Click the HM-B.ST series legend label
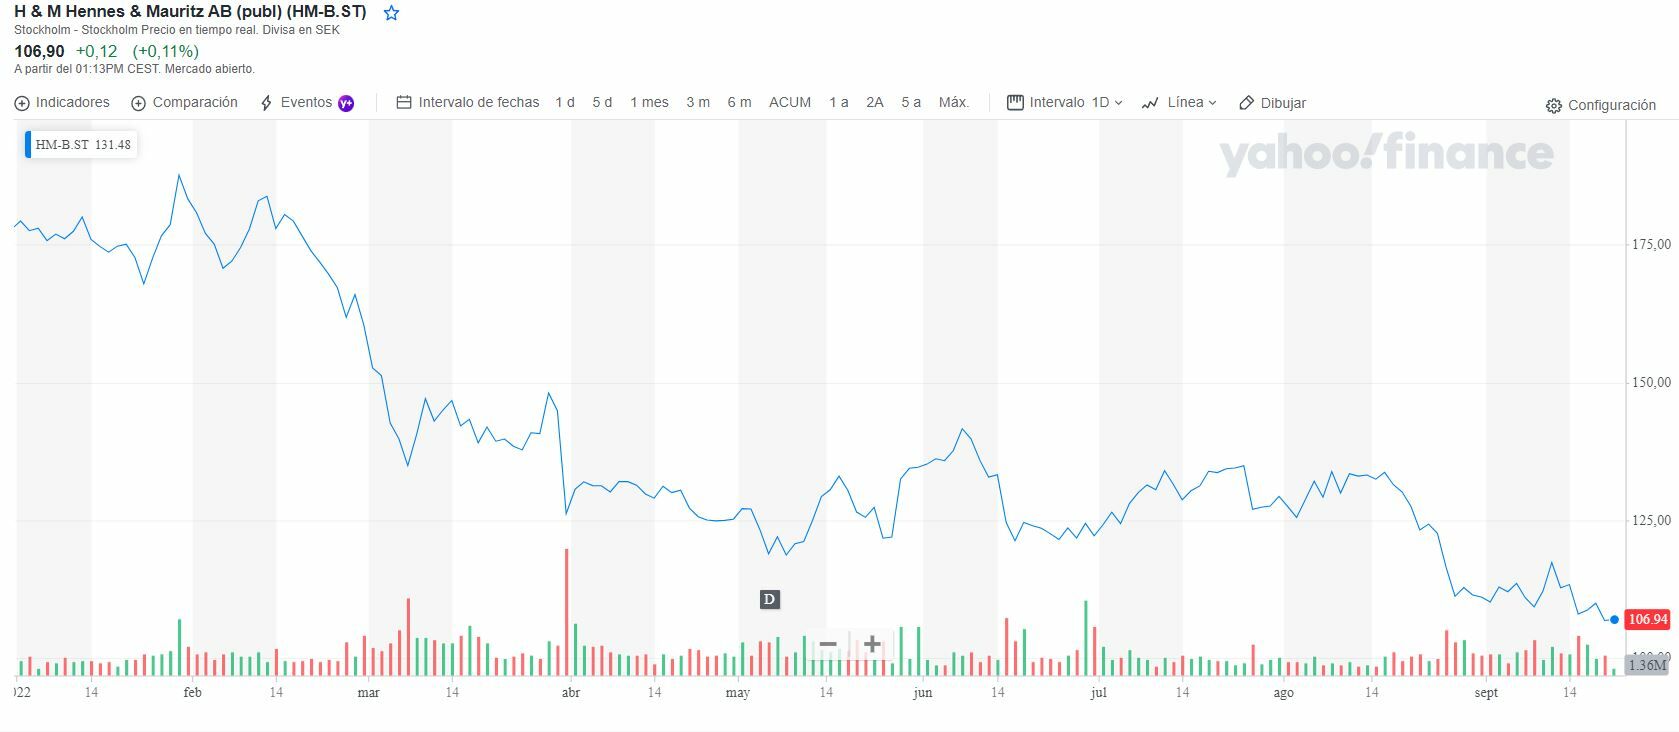This screenshot has height=732, width=1679. click(62, 145)
